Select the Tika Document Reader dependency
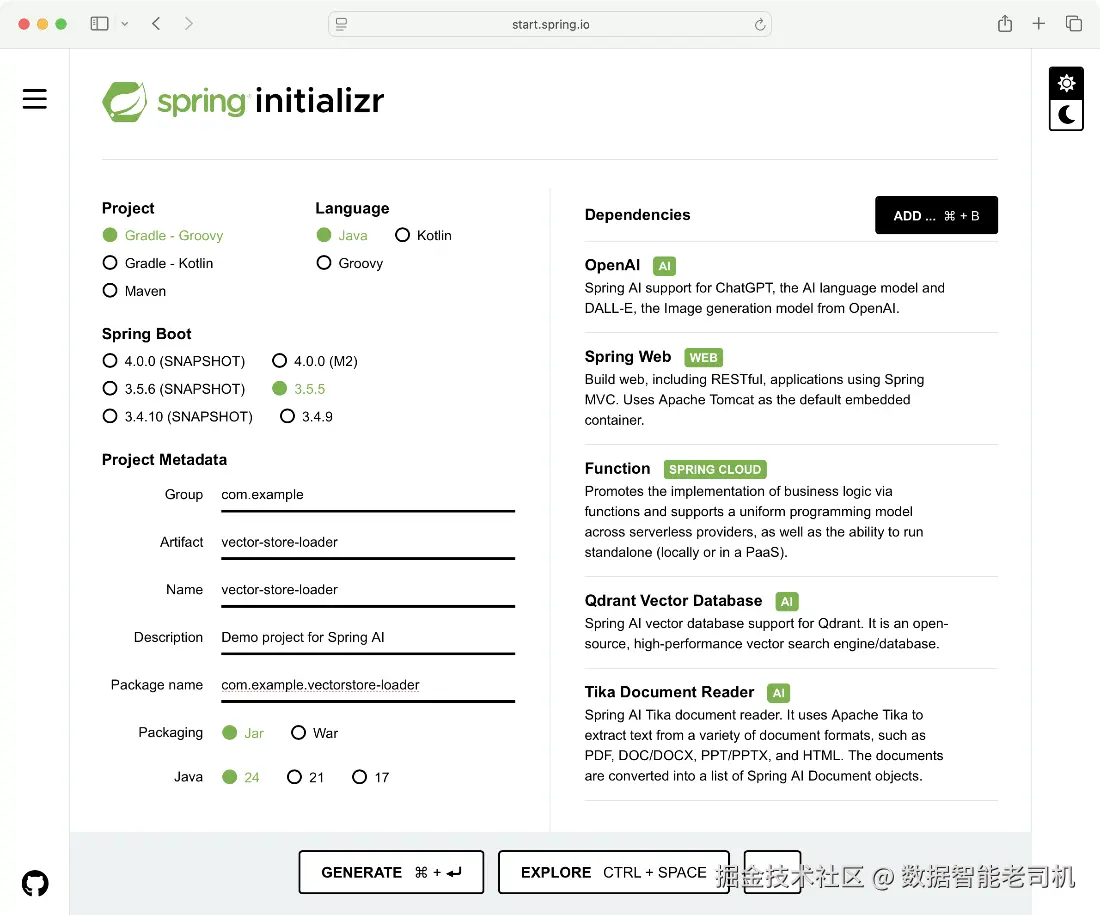Viewport: 1100px width, 915px height. tap(791, 734)
